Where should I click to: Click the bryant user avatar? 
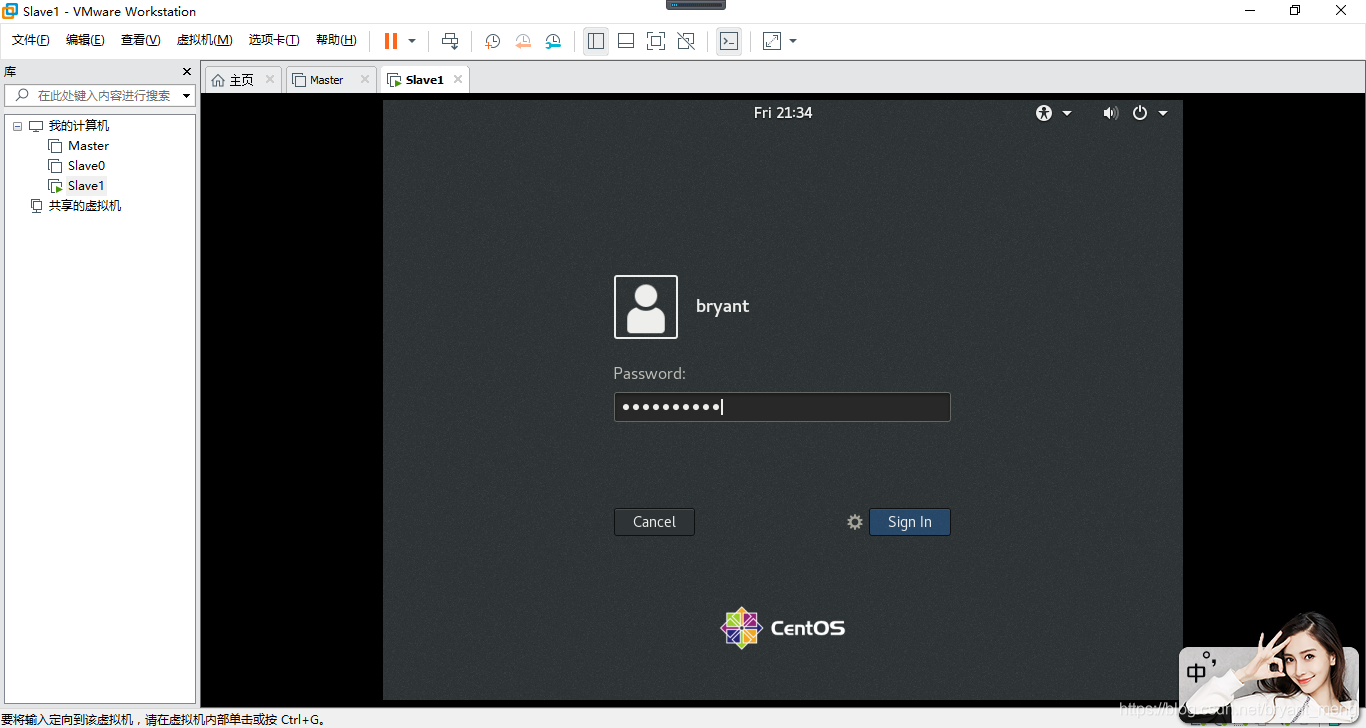(x=646, y=307)
